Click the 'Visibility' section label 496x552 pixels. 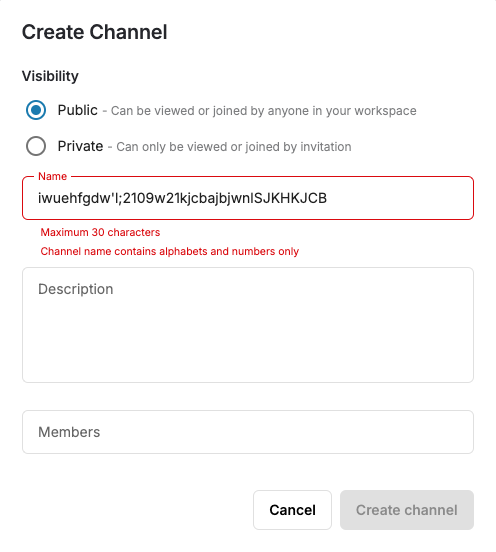[x=50, y=76]
